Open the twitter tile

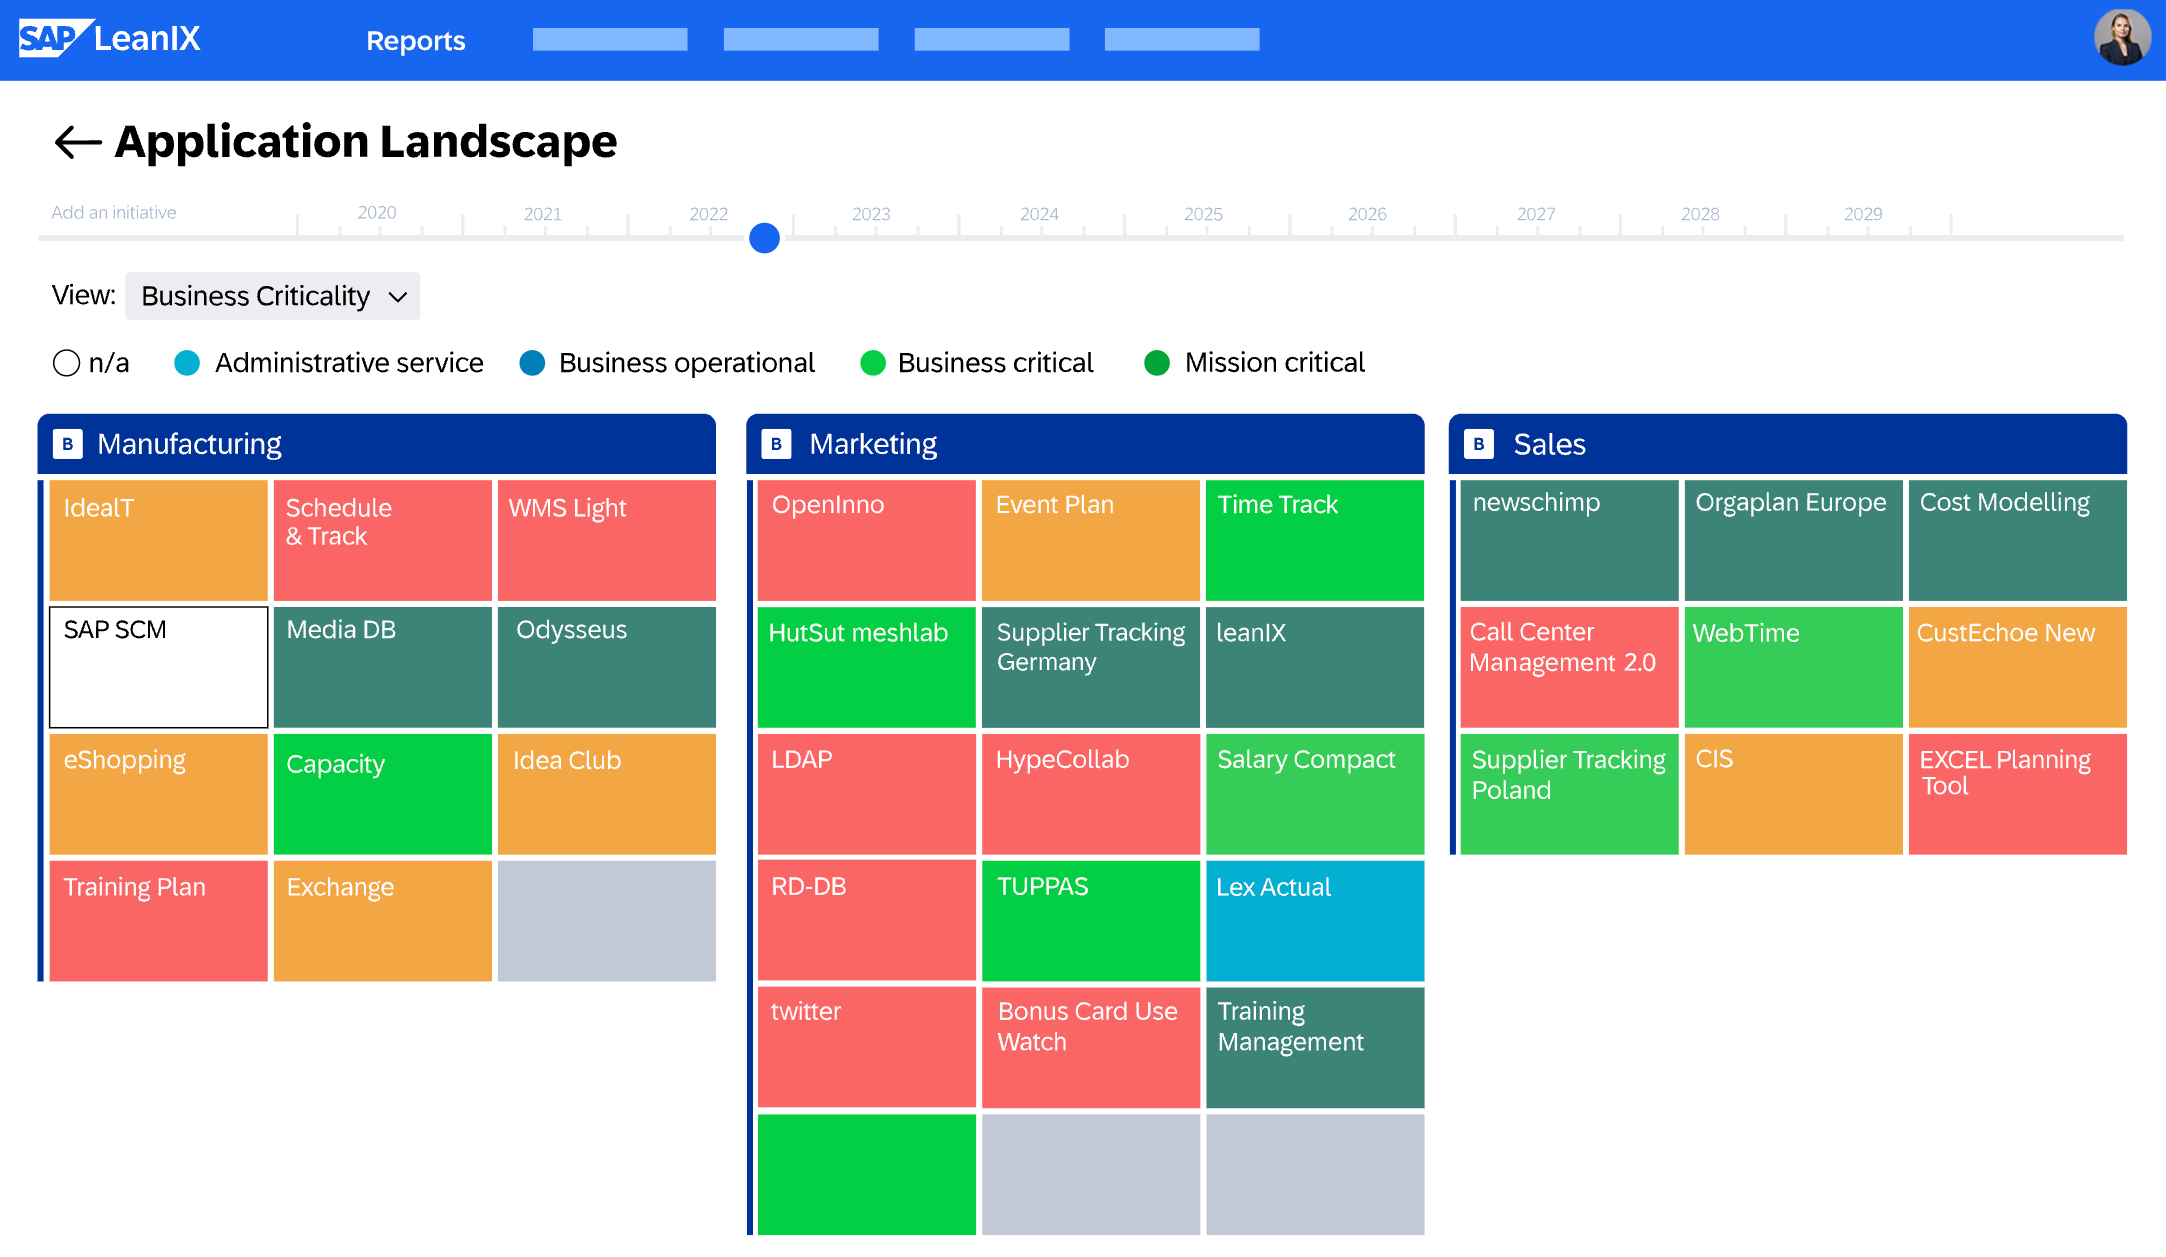point(866,1048)
